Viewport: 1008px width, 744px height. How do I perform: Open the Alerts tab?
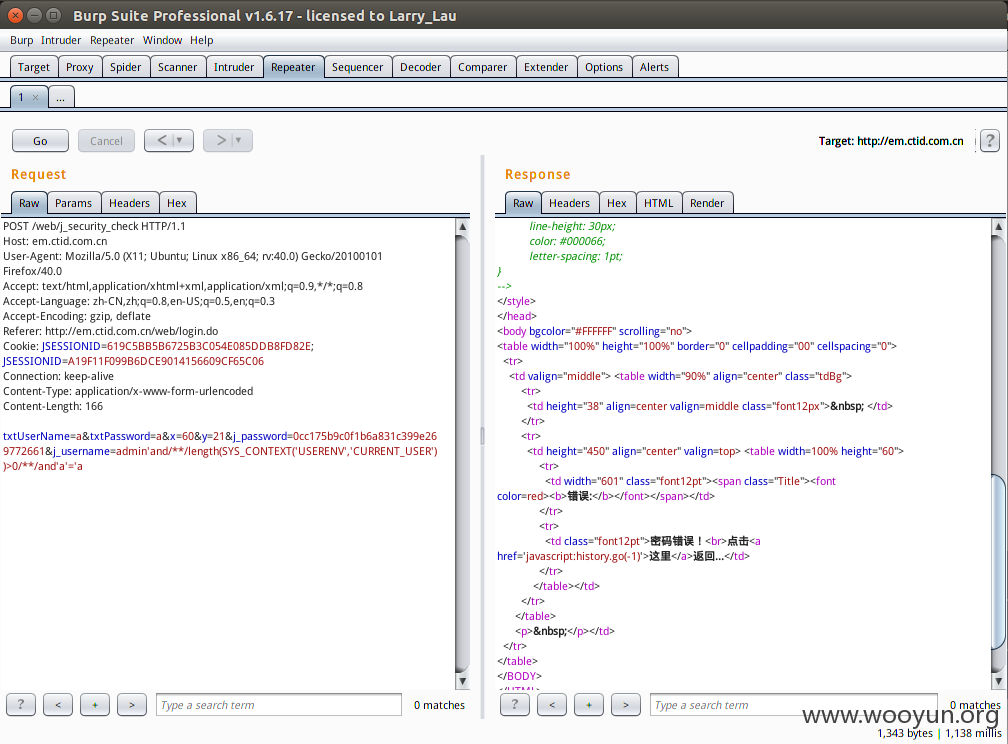[654, 67]
